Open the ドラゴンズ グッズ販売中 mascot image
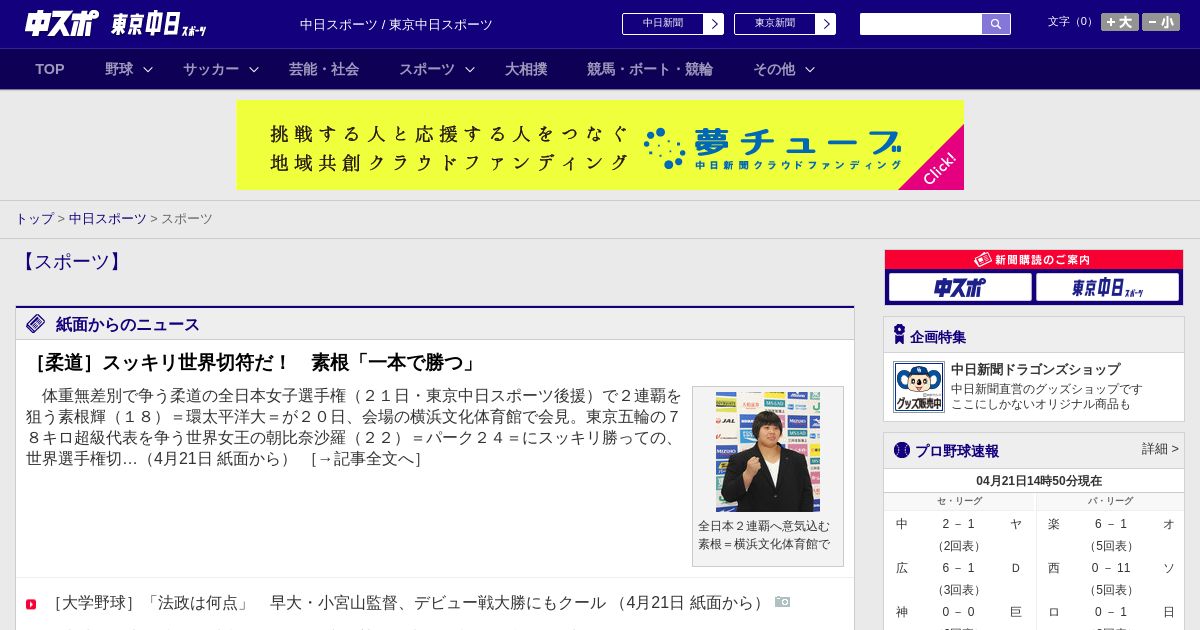Viewport: 1200px width, 630px height. [919, 387]
